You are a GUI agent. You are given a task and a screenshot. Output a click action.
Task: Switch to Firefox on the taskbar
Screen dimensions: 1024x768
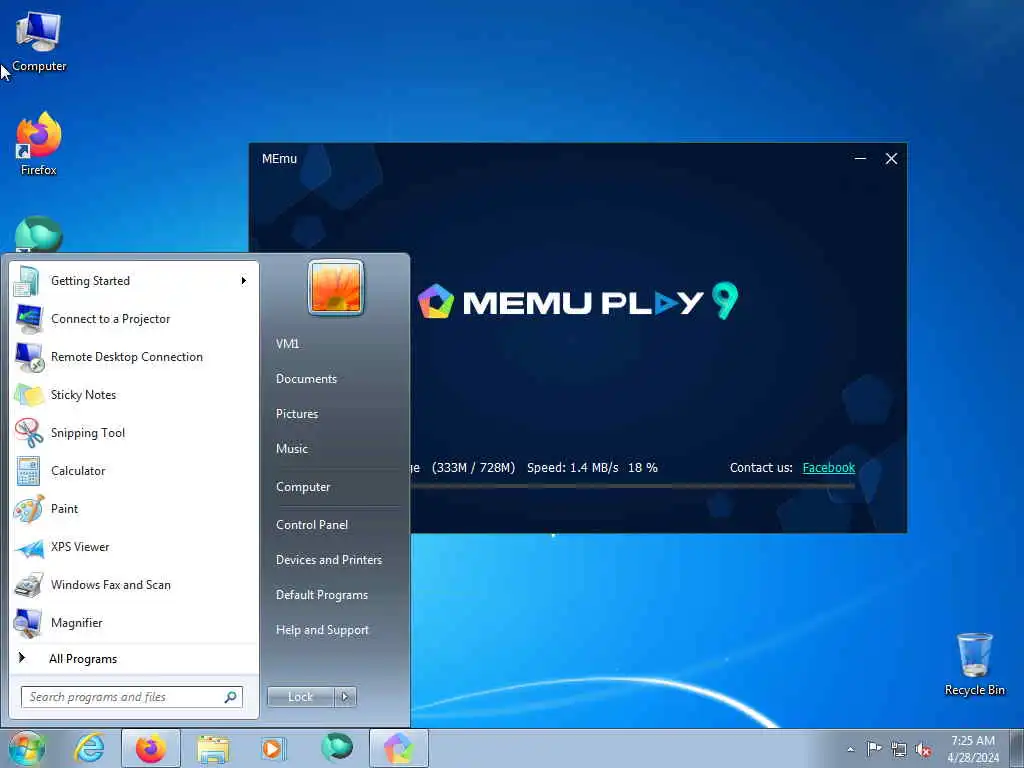coord(151,748)
